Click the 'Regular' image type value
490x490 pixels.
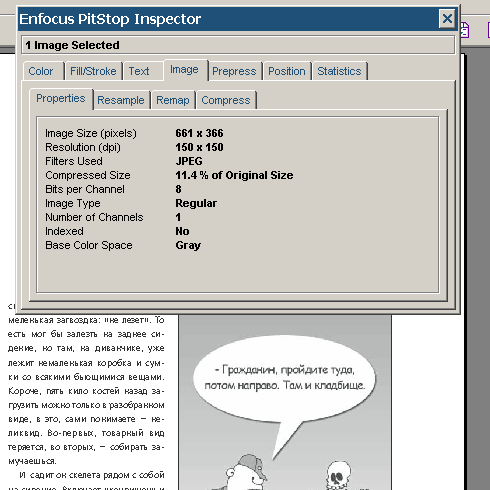pyautogui.click(x=196, y=203)
